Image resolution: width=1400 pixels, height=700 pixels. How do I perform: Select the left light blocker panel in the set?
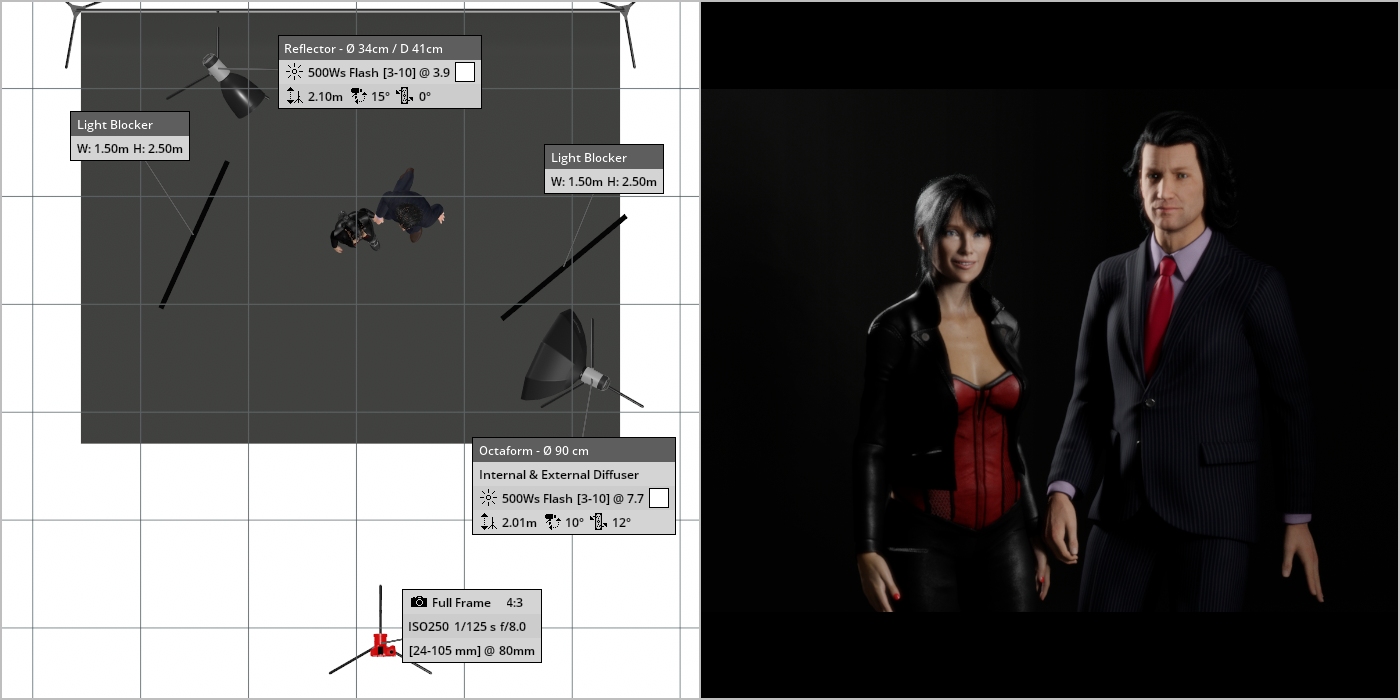coord(195,234)
